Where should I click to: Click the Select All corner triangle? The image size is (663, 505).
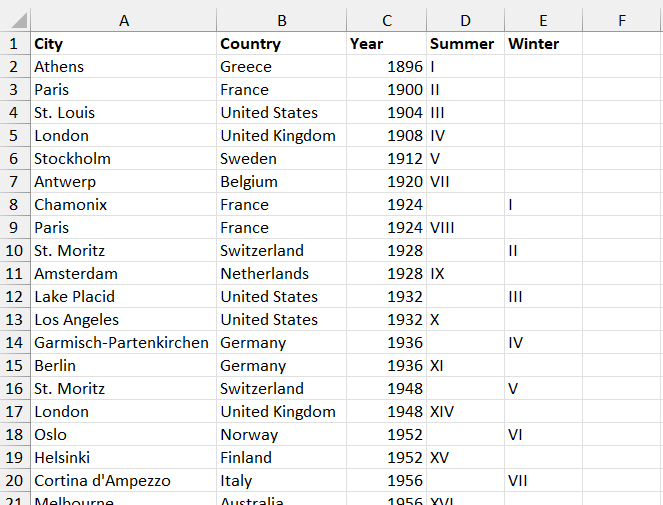pyautogui.click(x=15, y=20)
